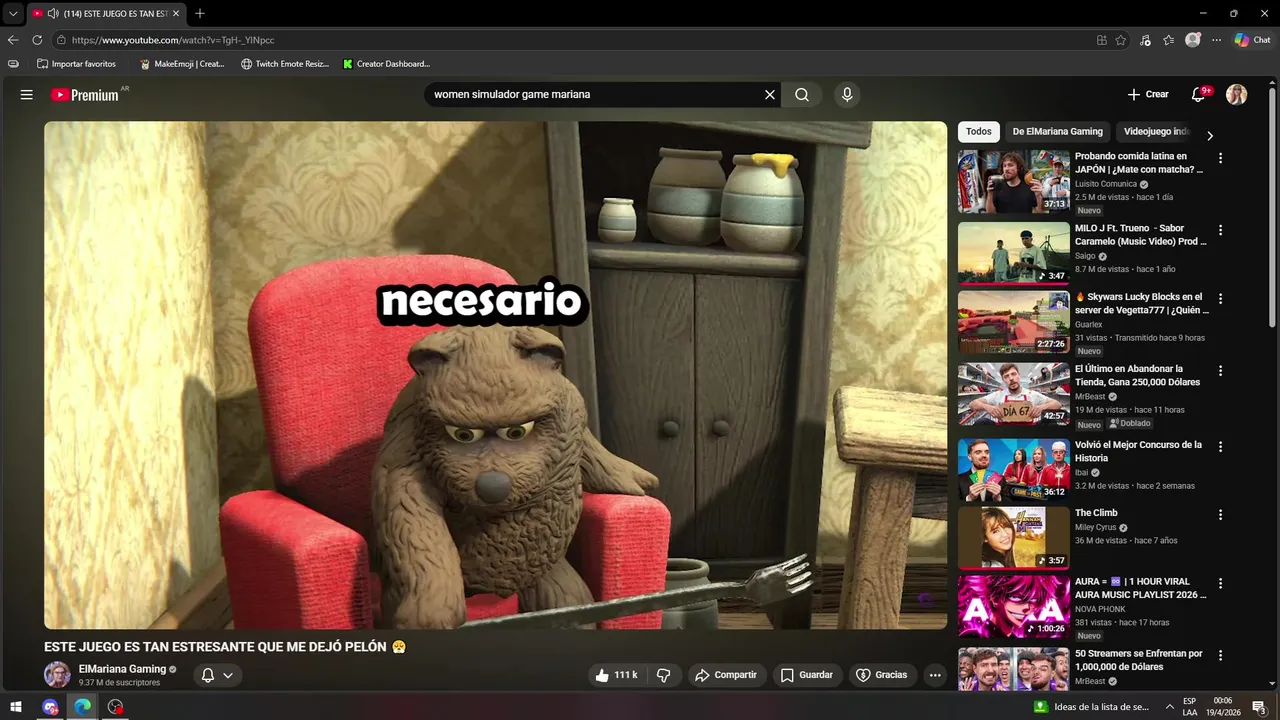Expand the tab actions dropdown arrow
This screenshot has width=1280, height=720.
[x=13, y=13]
